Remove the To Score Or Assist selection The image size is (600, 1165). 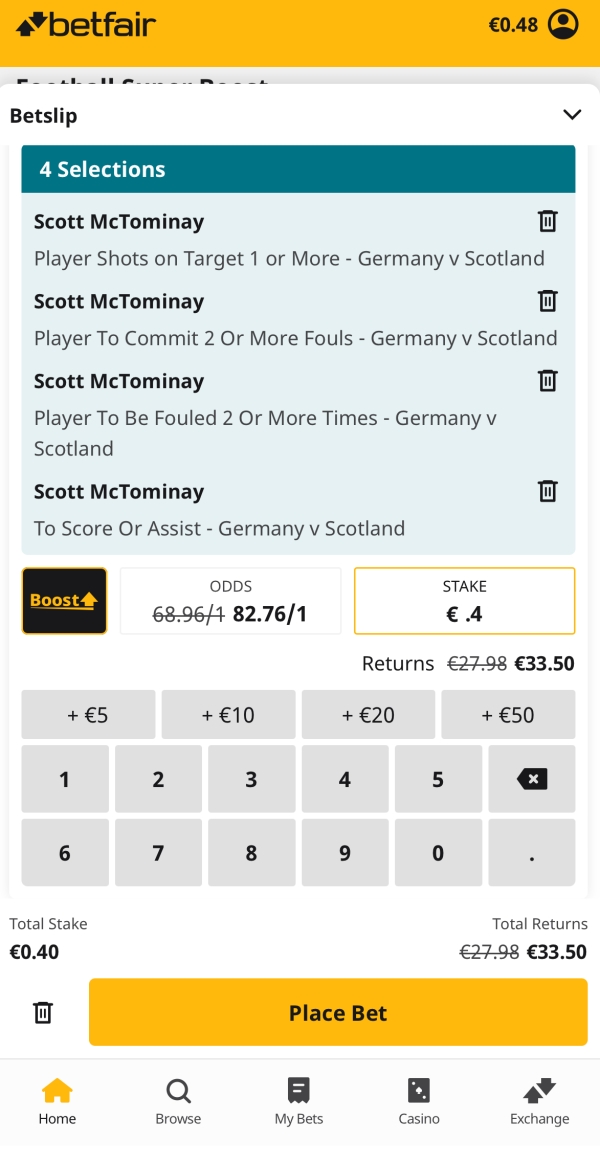[547, 491]
